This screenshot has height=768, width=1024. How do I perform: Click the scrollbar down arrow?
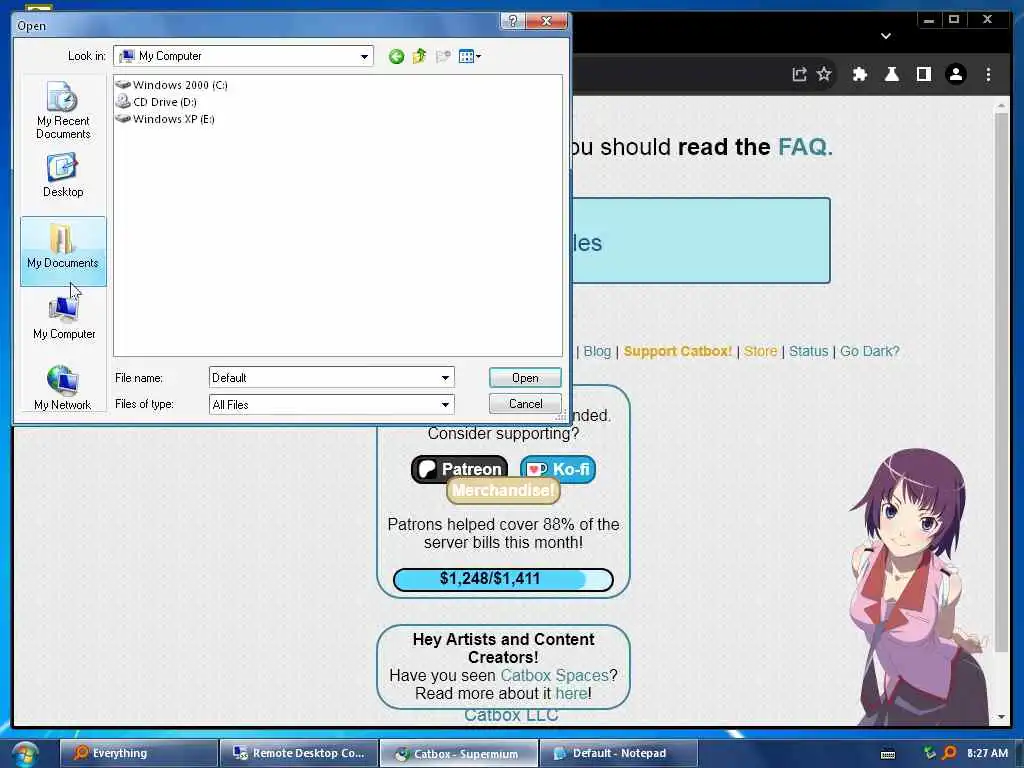pyautogui.click(x=1001, y=717)
